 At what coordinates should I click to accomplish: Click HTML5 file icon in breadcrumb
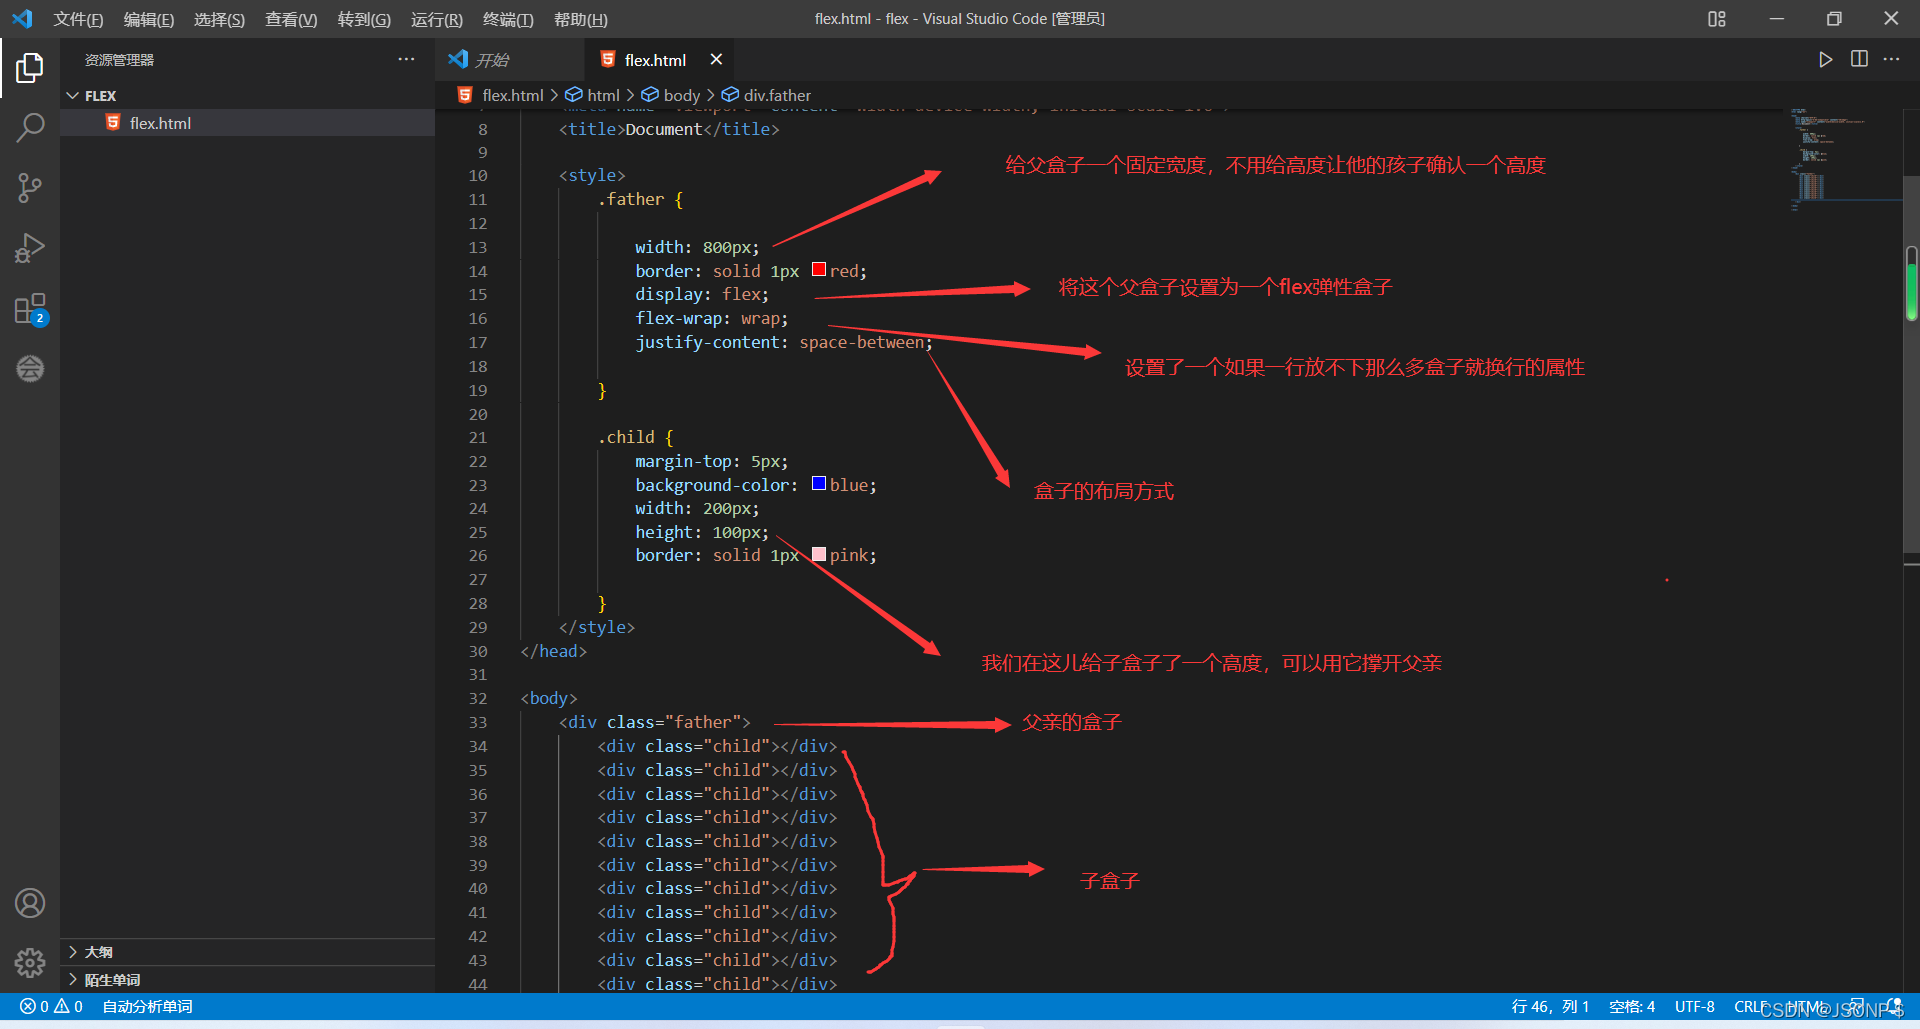[x=465, y=95]
